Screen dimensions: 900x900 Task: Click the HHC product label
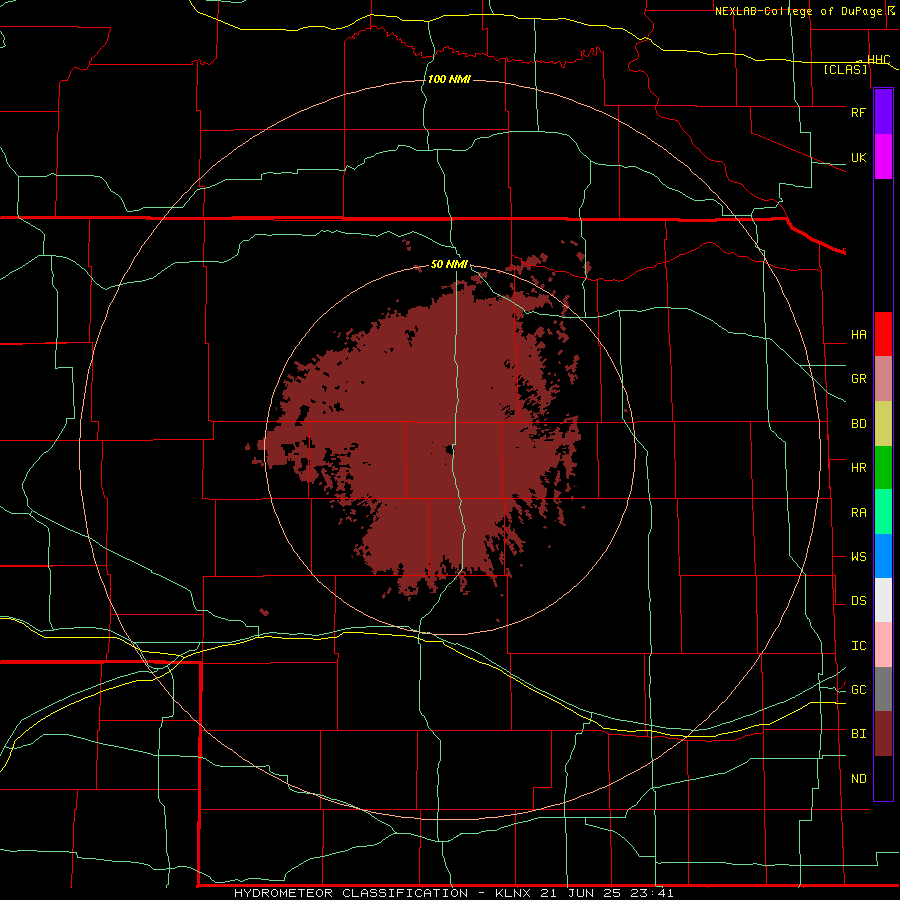click(879, 60)
